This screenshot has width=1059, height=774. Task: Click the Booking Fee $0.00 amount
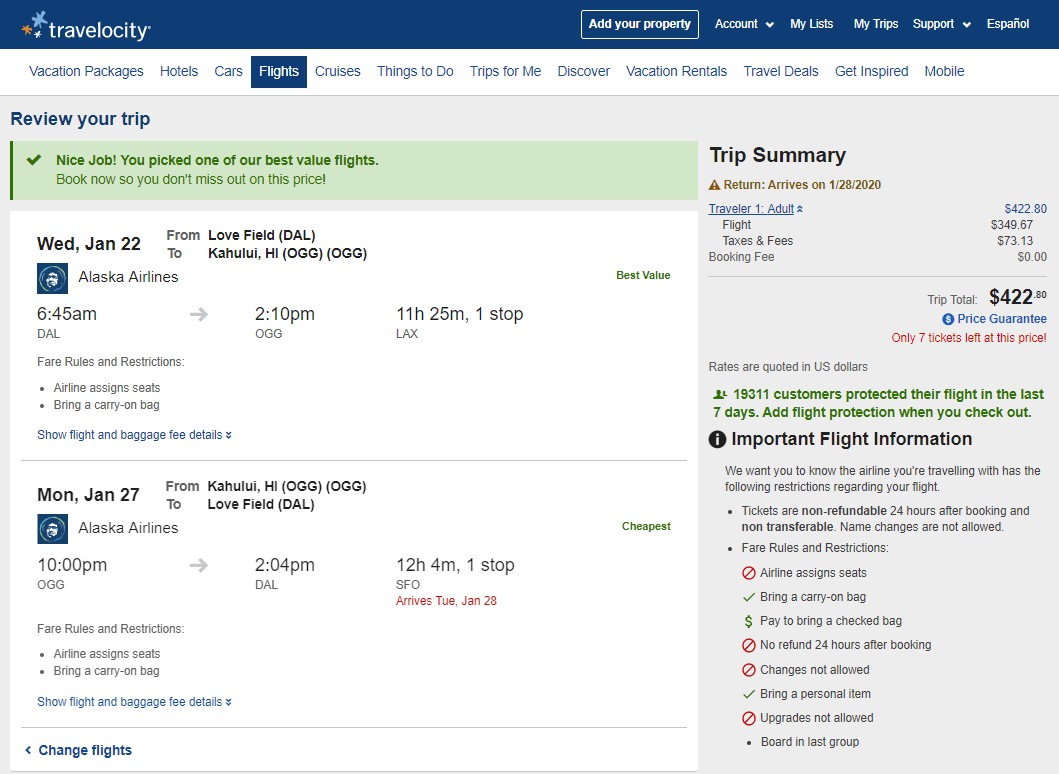[x=1032, y=257]
